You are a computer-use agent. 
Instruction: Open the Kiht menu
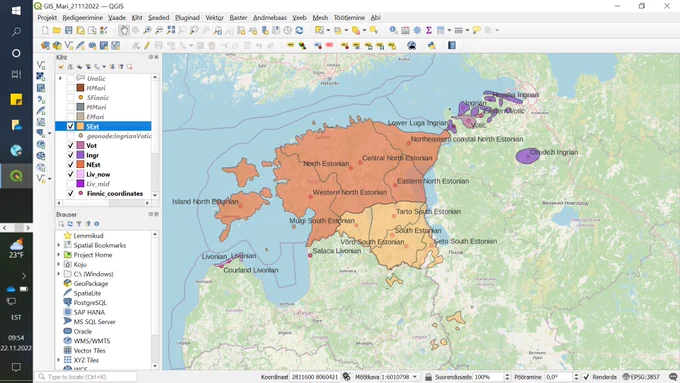[137, 18]
